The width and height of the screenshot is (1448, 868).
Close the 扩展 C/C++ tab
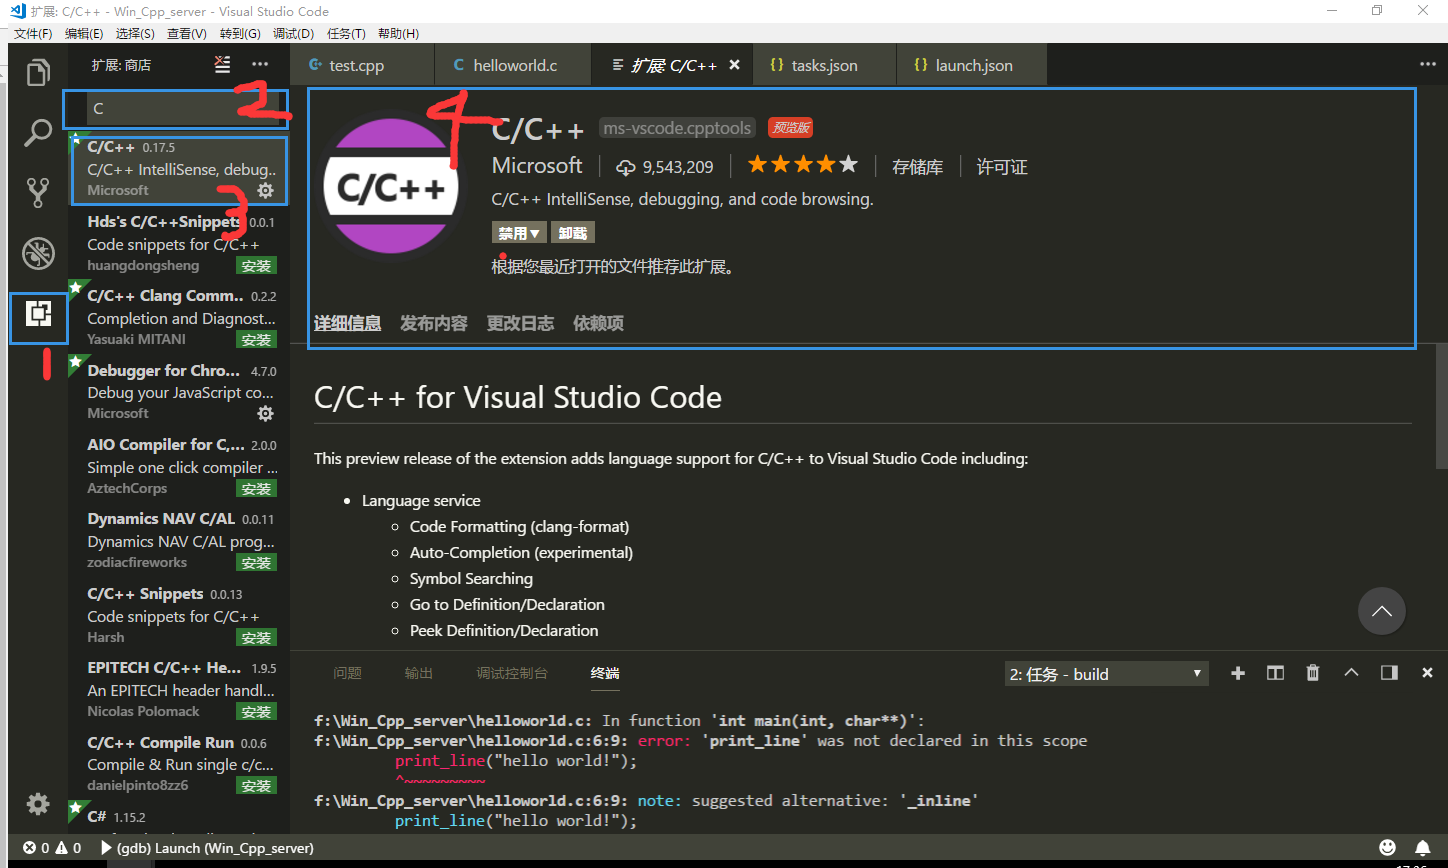[734, 65]
